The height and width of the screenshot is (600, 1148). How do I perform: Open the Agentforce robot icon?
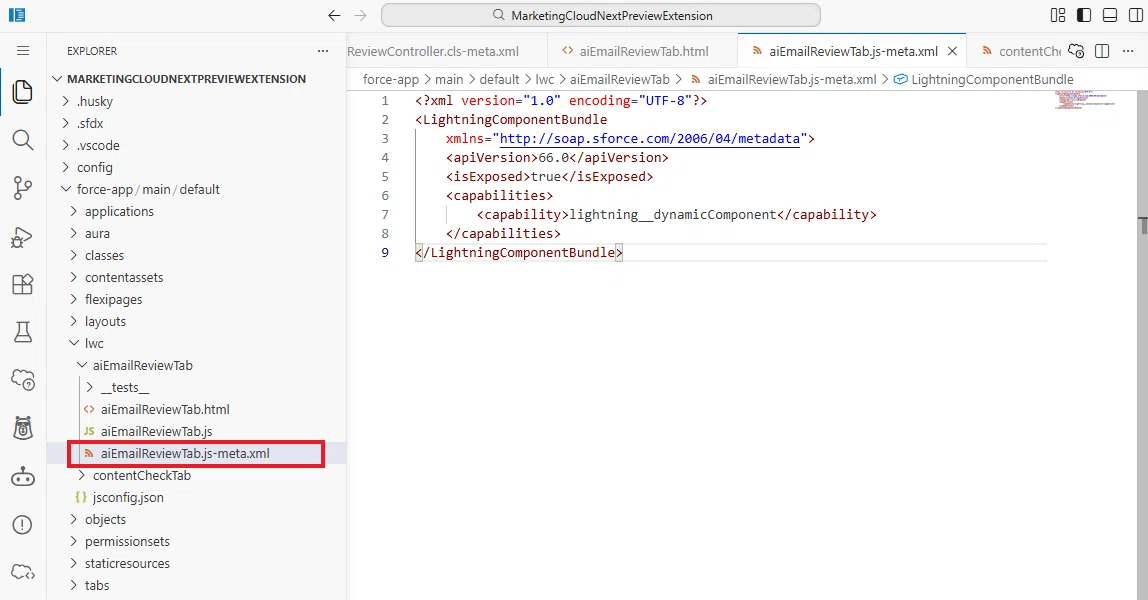pyautogui.click(x=23, y=477)
